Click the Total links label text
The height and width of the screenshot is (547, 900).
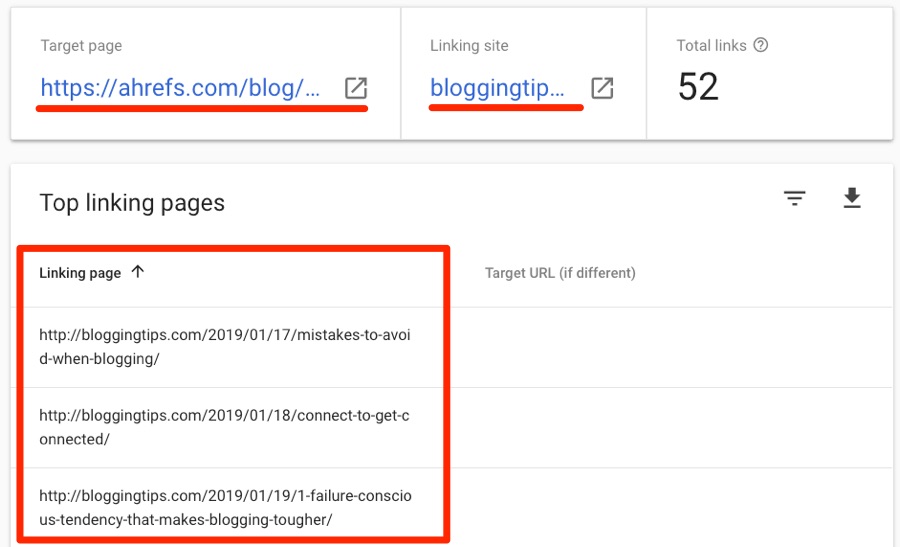(x=711, y=45)
